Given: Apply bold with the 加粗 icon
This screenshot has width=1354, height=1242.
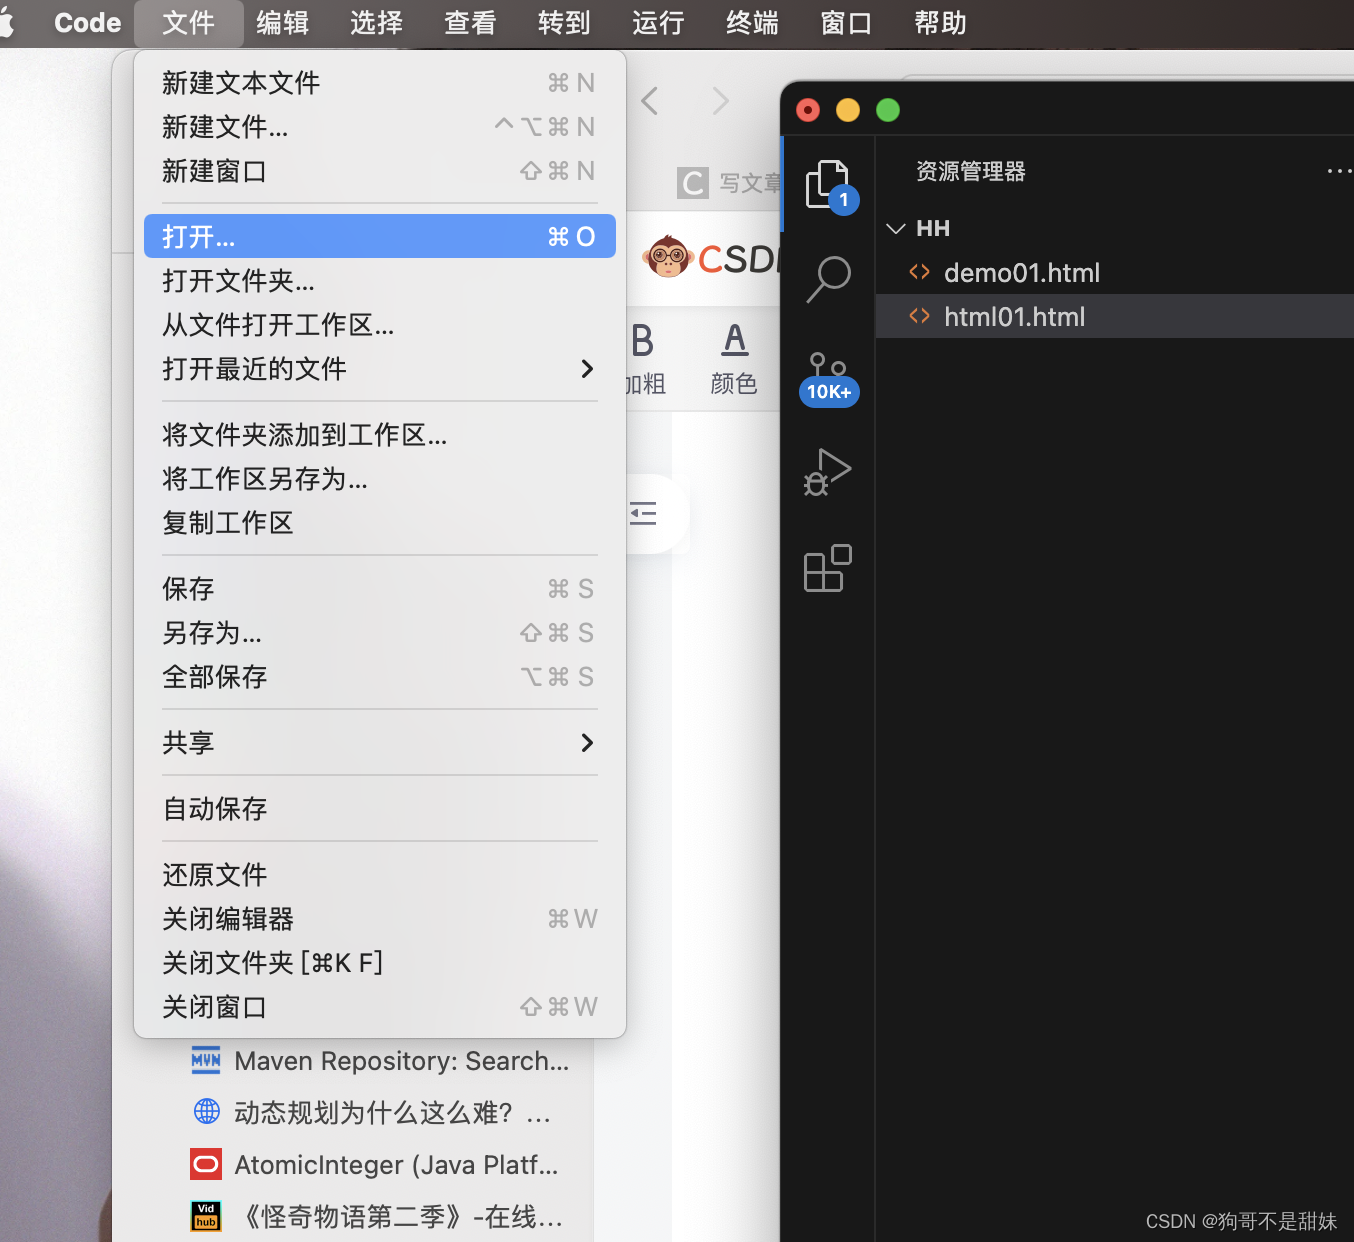Looking at the screenshot, I should click(643, 340).
